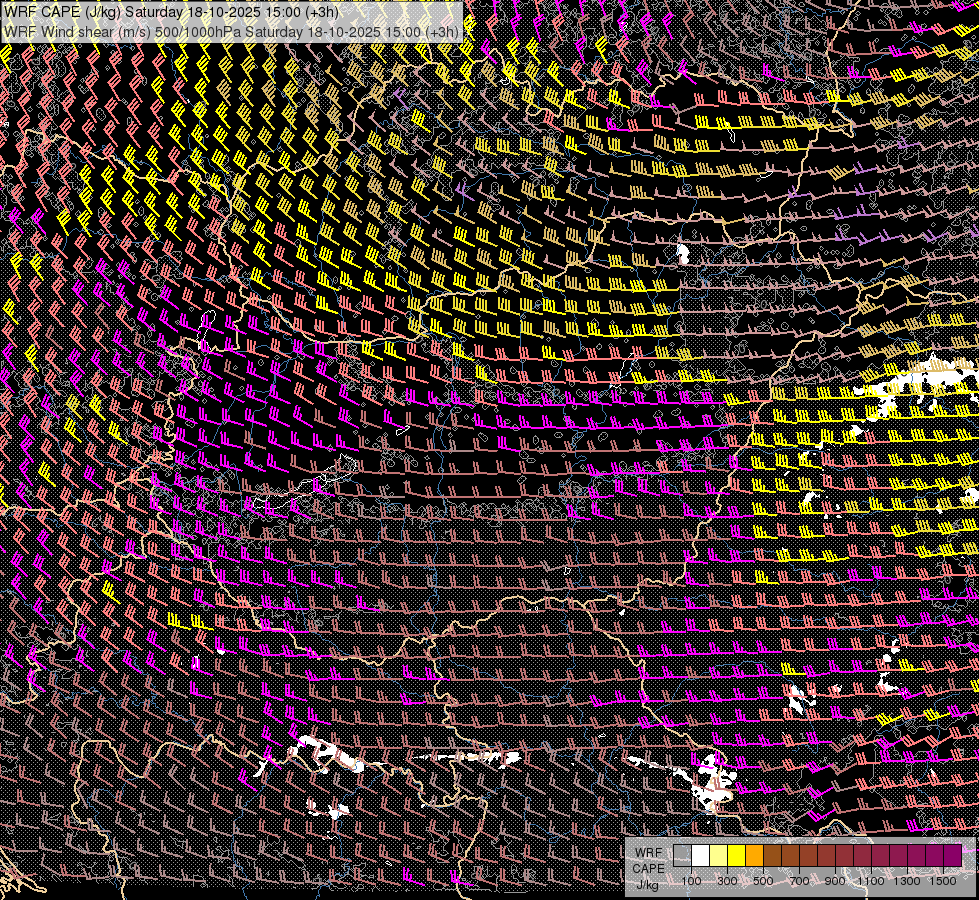Click the pale yellow CAPE legend swatch
The image size is (979, 900).
click(x=719, y=856)
